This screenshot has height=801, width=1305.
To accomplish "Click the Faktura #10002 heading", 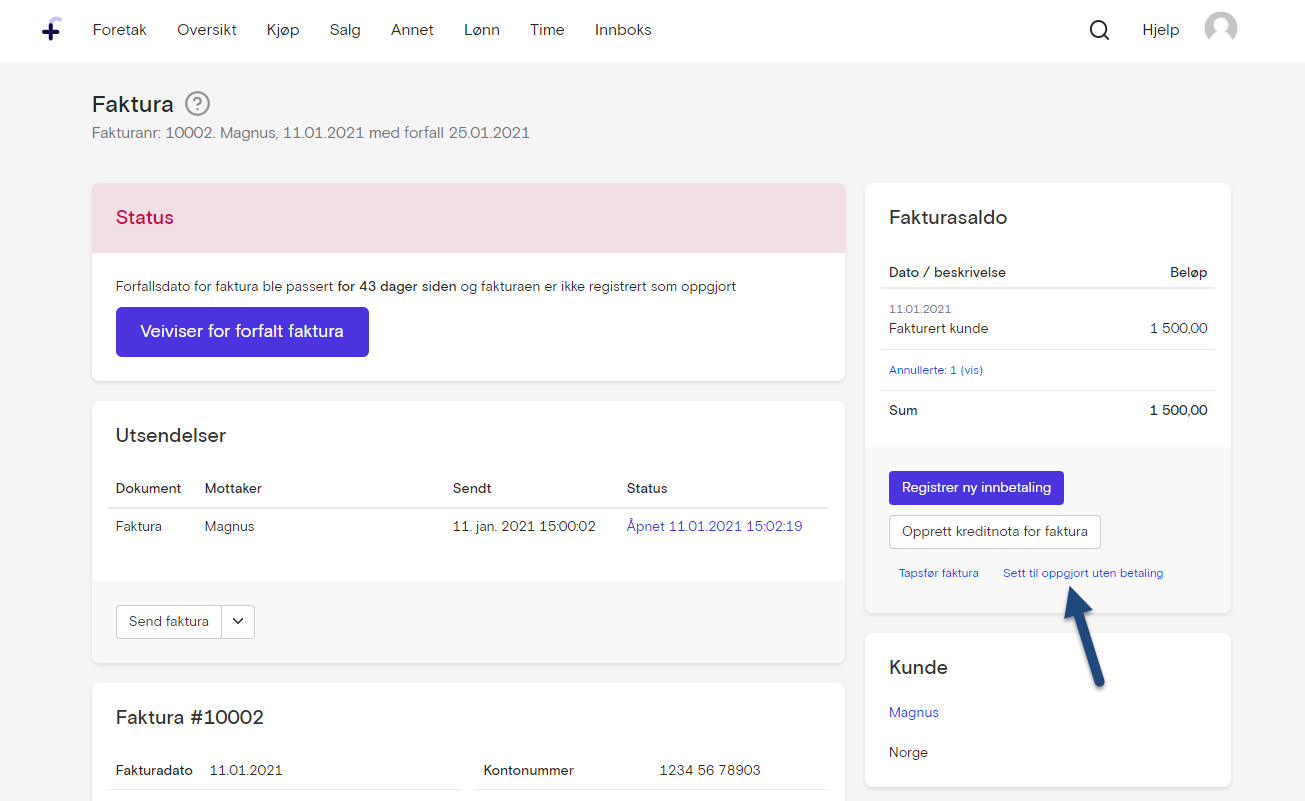I will (x=190, y=717).
